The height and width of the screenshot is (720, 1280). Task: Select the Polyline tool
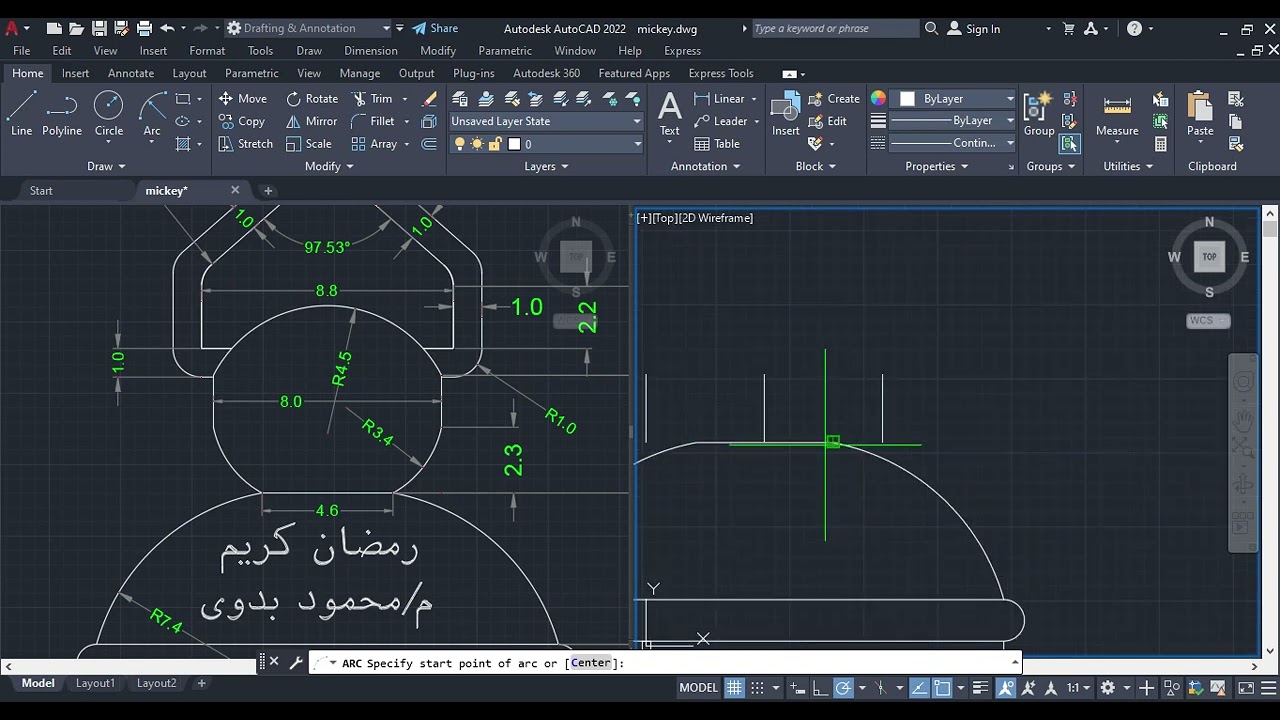coord(62,112)
